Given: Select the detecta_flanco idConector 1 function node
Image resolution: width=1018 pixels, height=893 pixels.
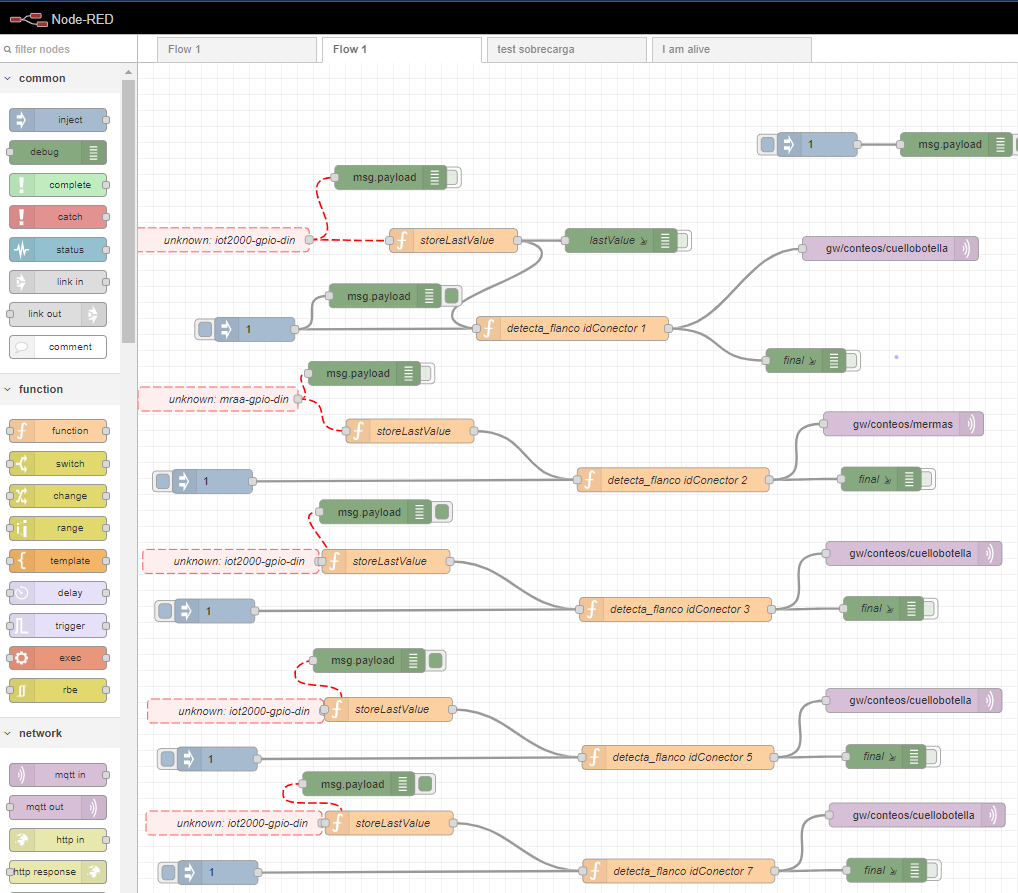Looking at the screenshot, I should 573,328.
